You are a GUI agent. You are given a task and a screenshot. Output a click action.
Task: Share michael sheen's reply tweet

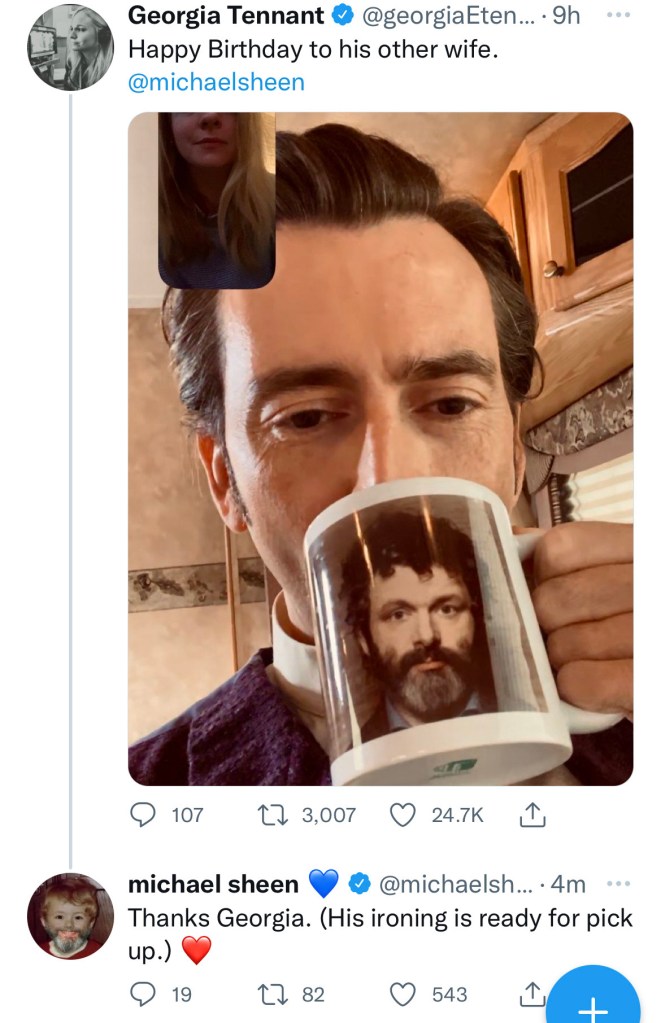[x=529, y=993]
